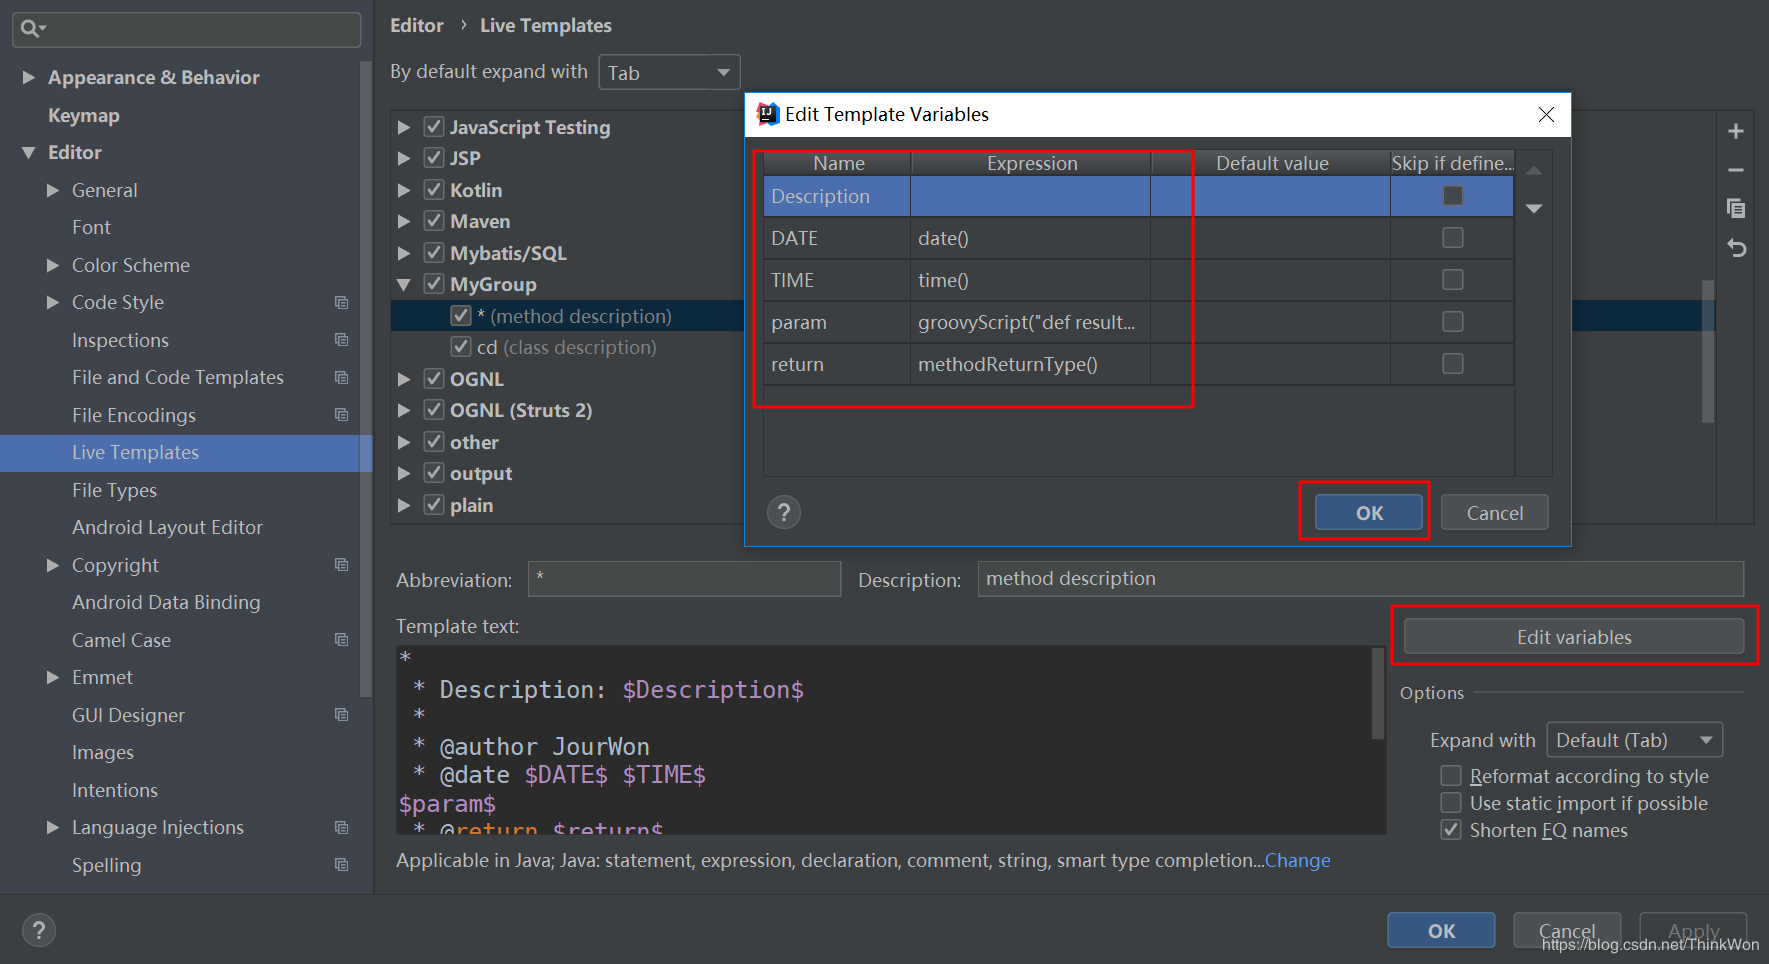Enable Reformat according to style
The image size is (1769, 964).
(1451, 776)
